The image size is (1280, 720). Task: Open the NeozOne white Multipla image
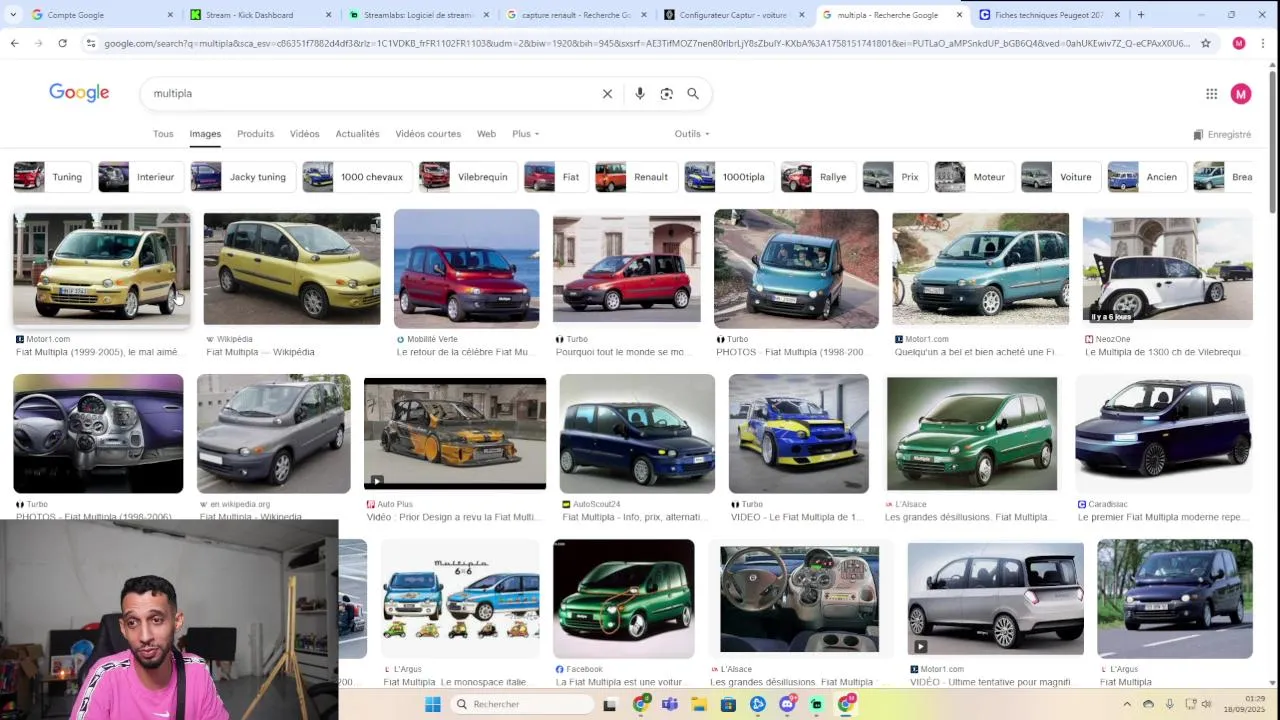1167,269
